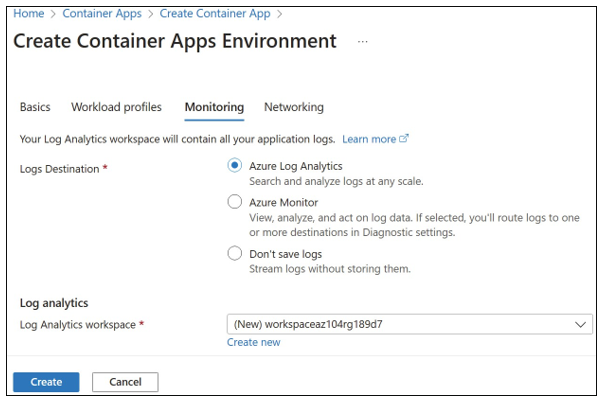Choose the Azure Monitor radio option
Viewport: 602px width, 398px height.
point(235,202)
